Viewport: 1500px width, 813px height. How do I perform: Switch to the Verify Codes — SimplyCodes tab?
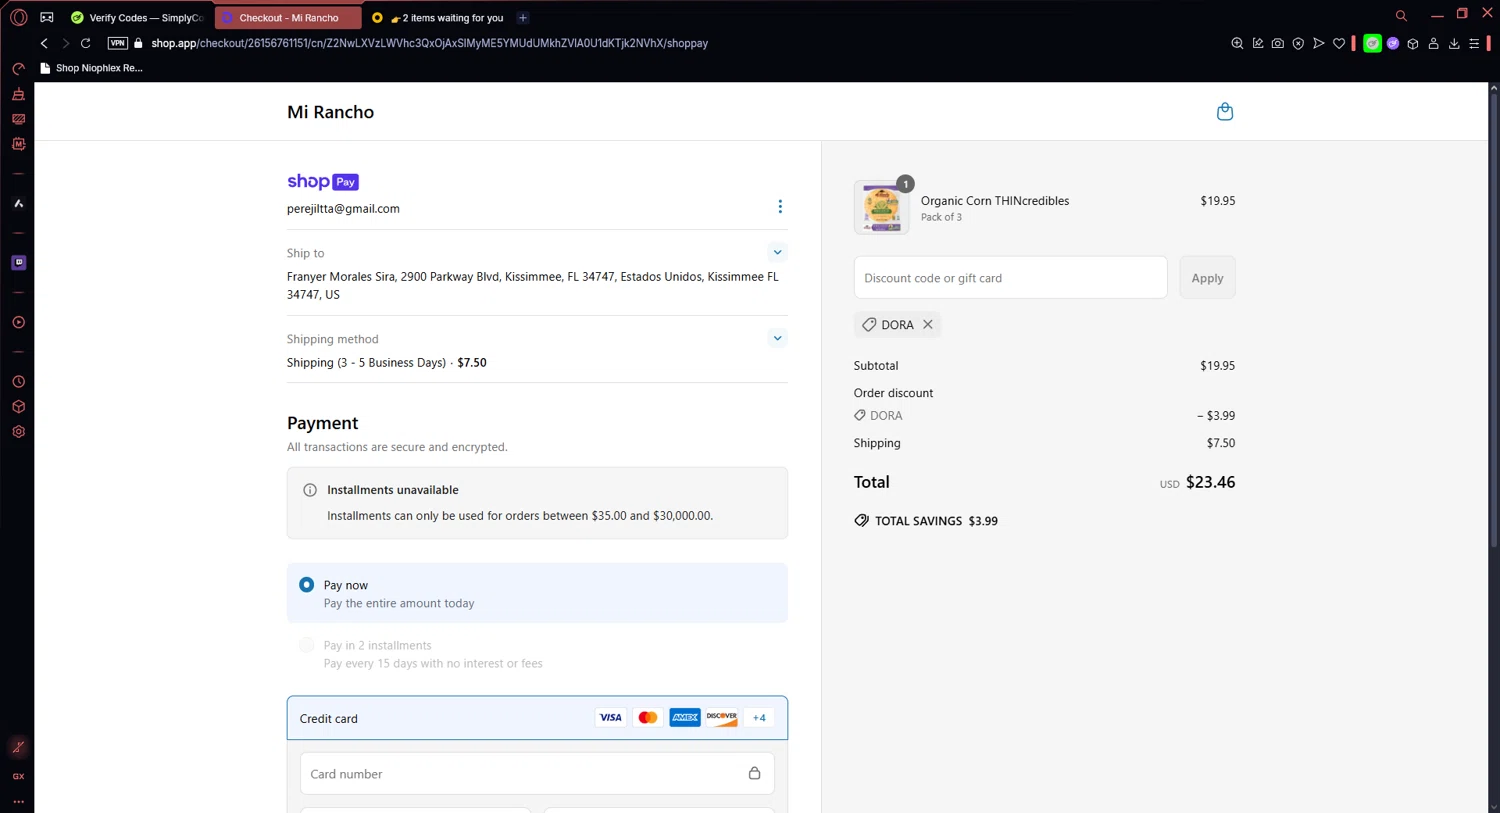(x=137, y=17)
